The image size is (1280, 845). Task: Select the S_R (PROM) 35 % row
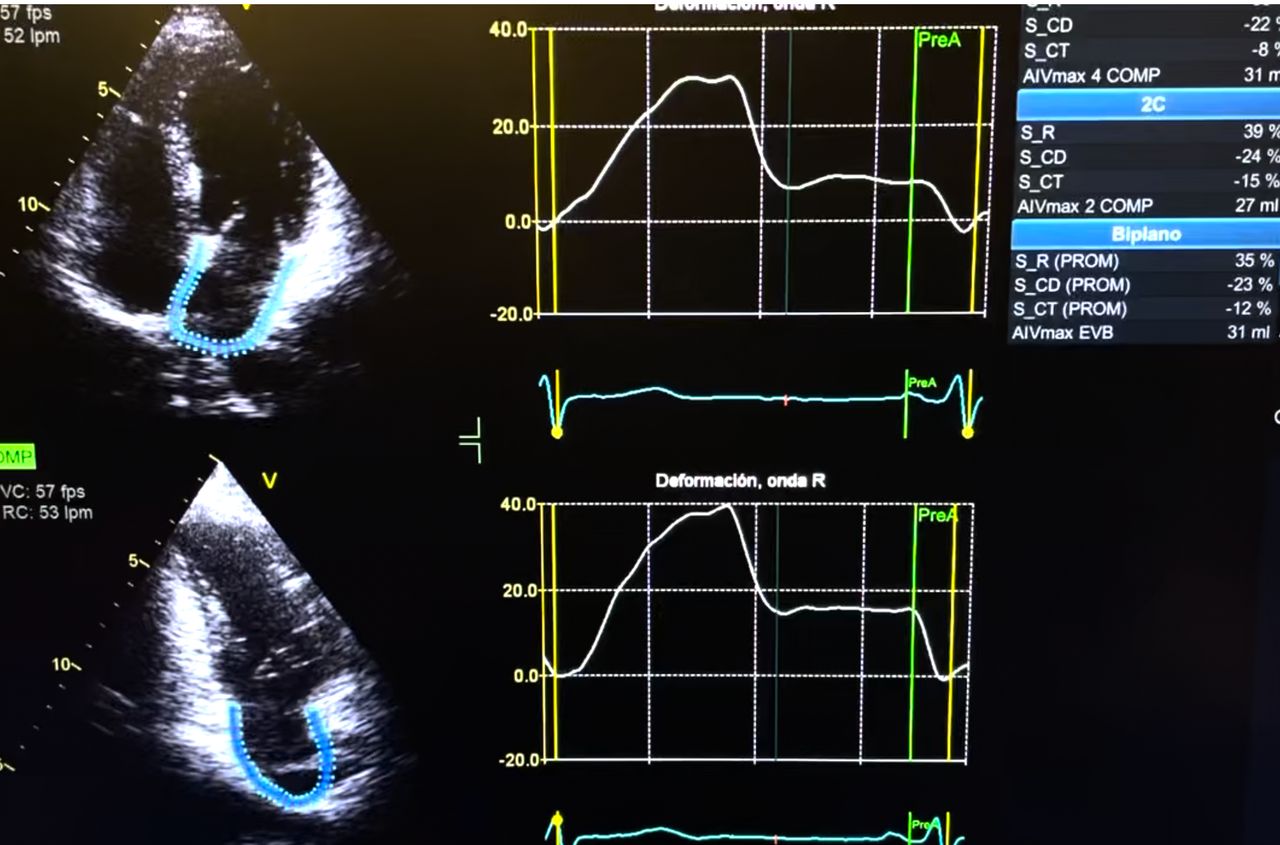[1146, 260]
